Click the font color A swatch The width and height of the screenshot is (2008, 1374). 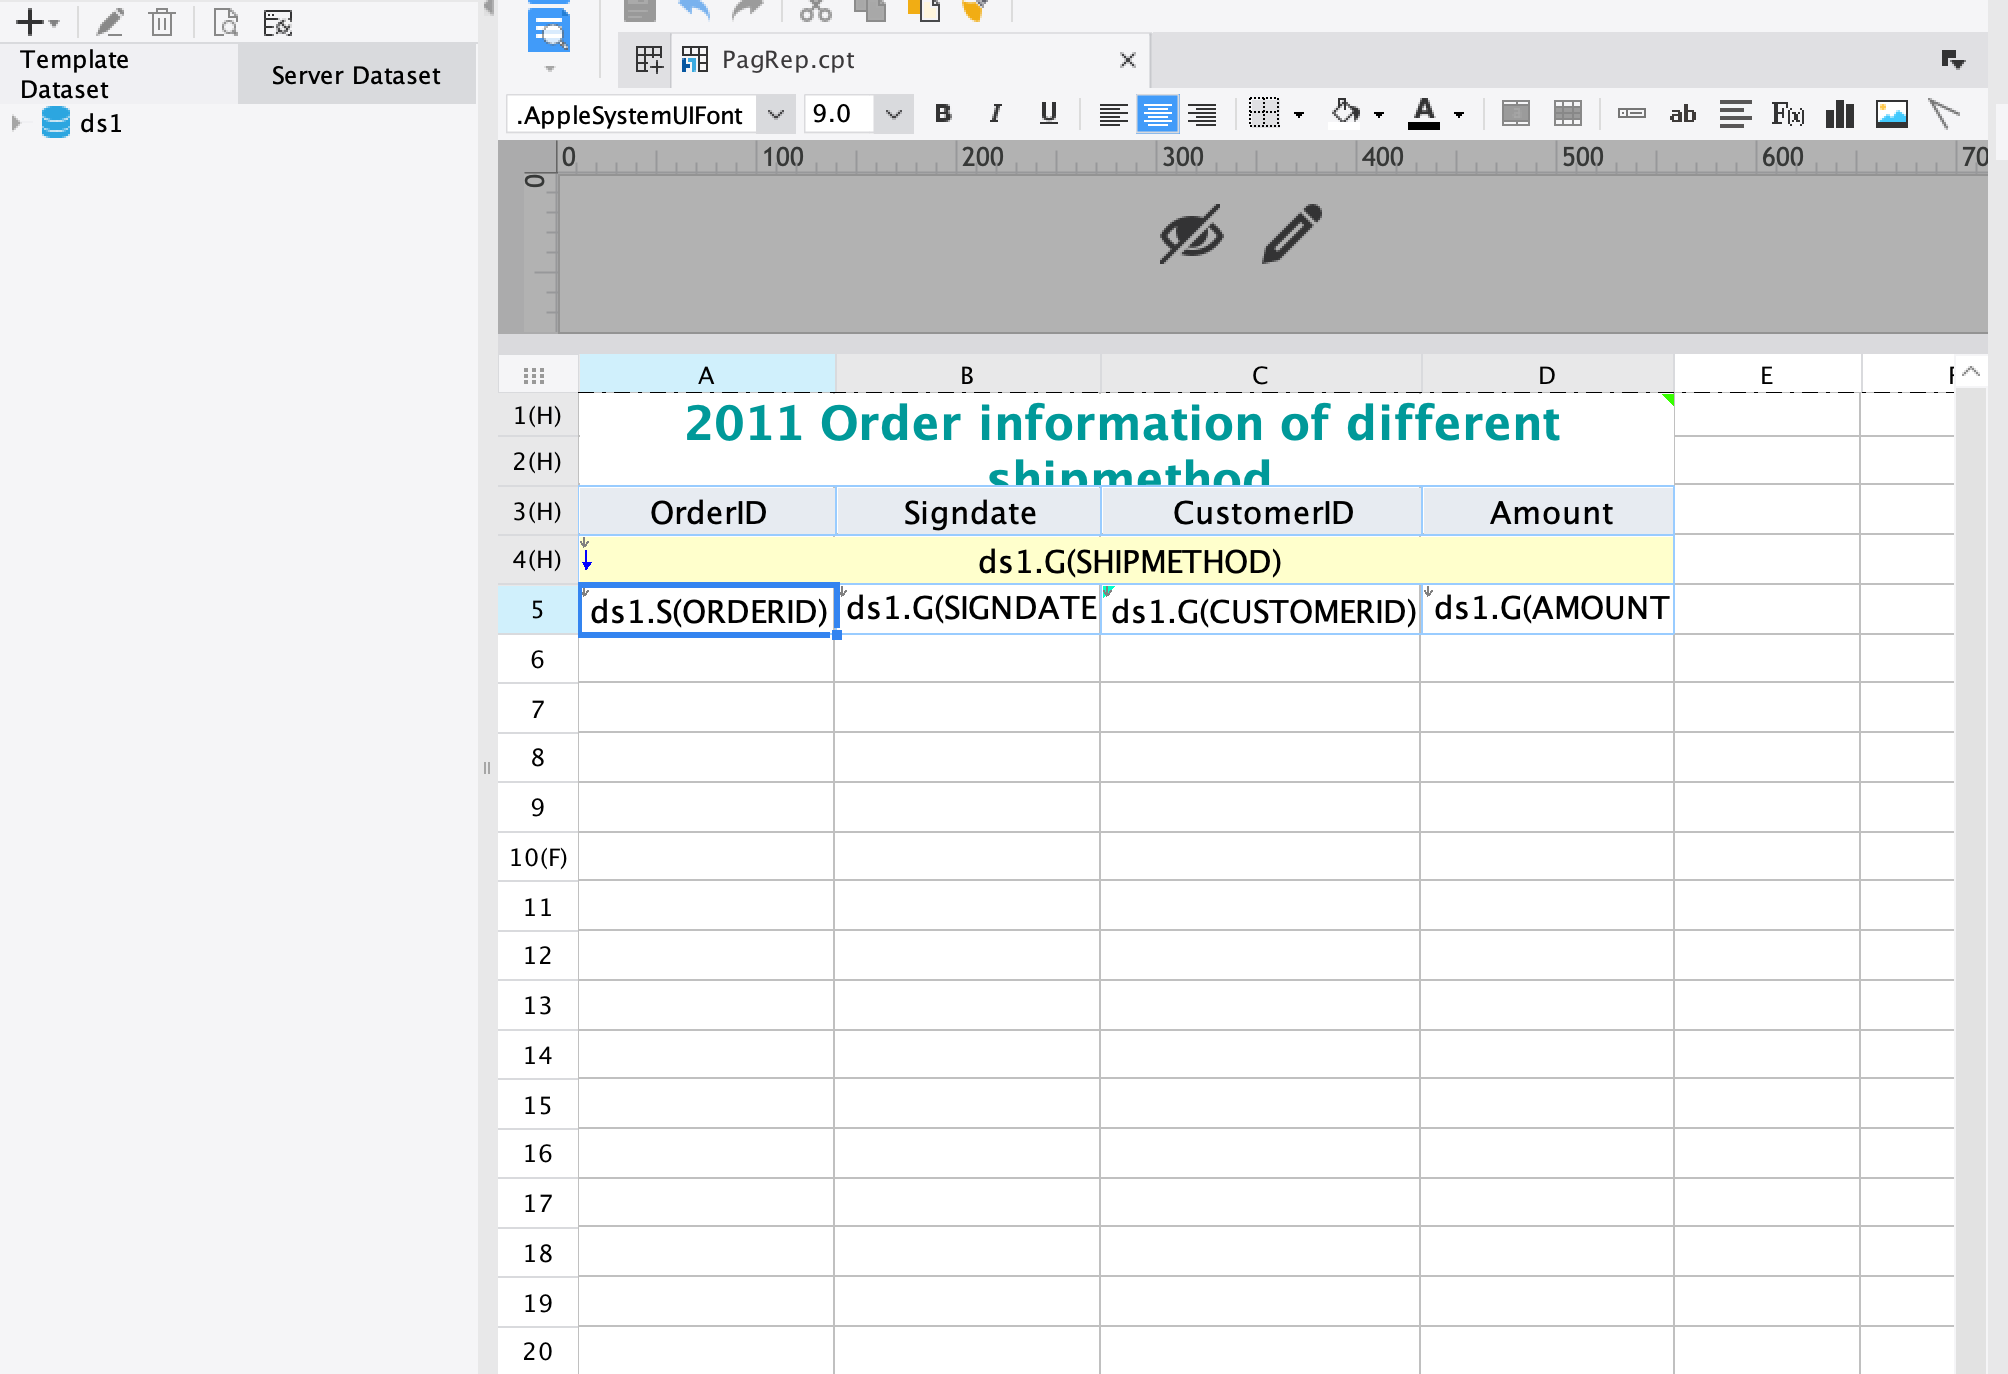click(1423, 114)
